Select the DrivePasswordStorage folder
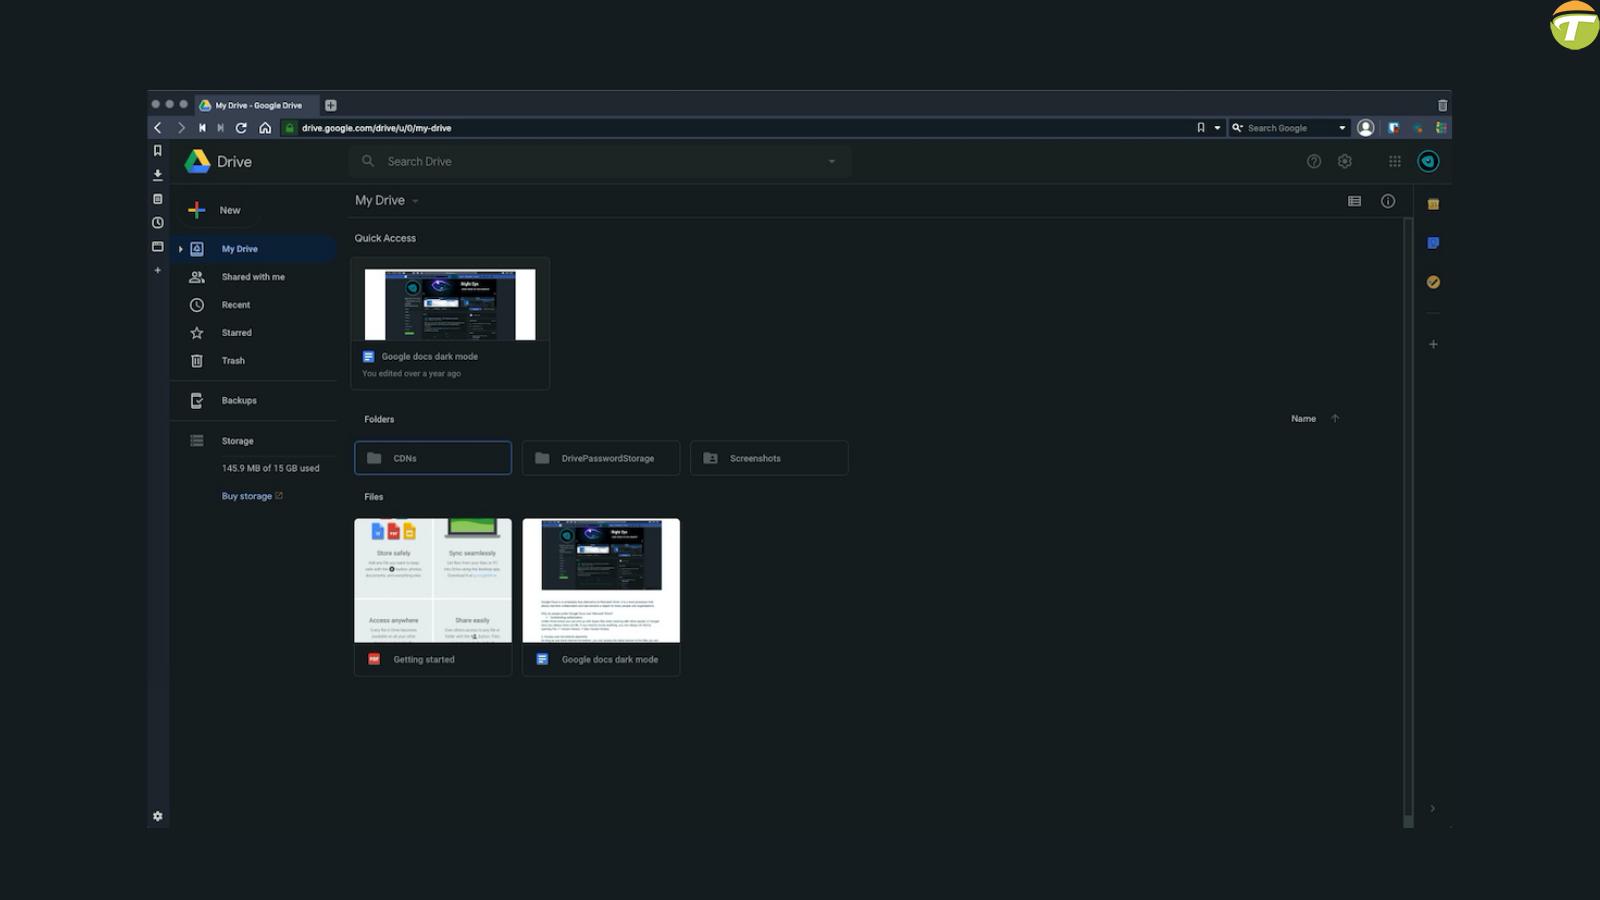 coord(601,458)
